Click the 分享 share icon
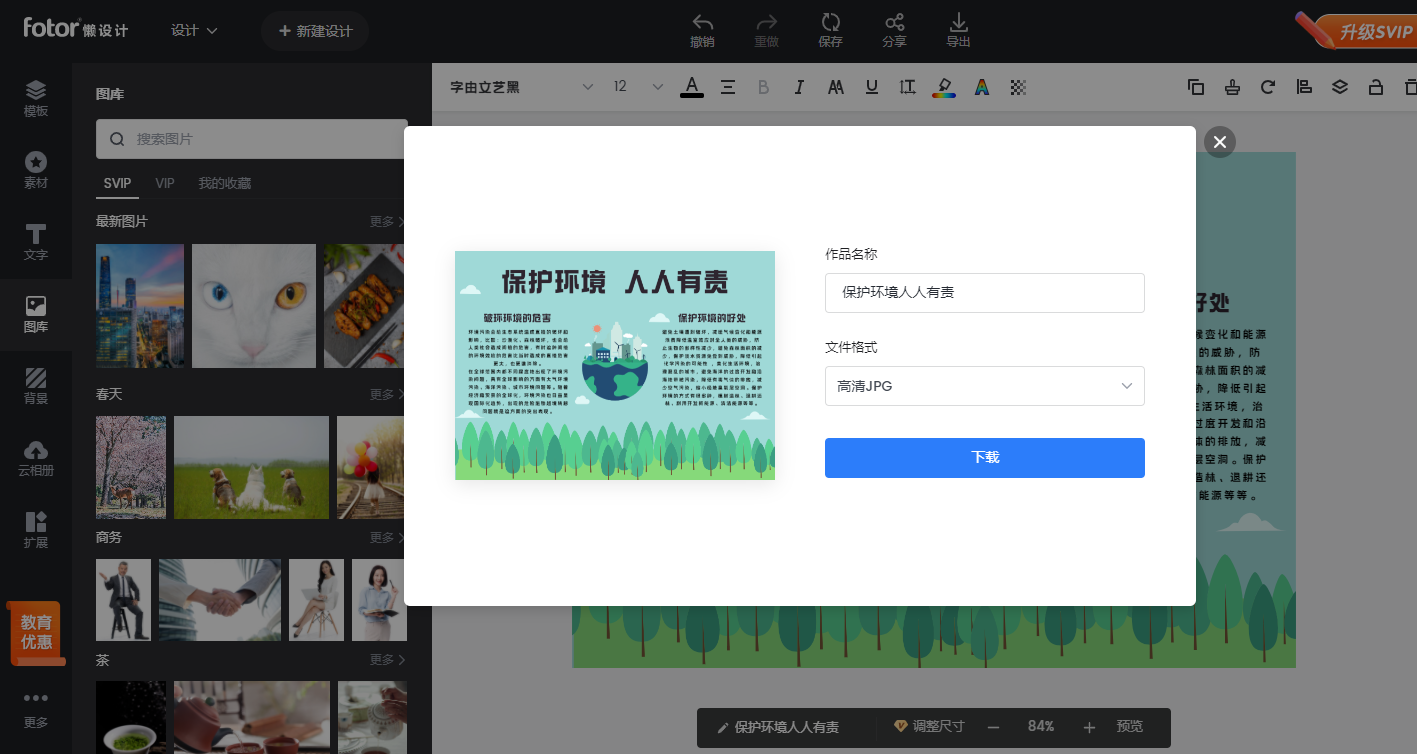 pos(895,30)
